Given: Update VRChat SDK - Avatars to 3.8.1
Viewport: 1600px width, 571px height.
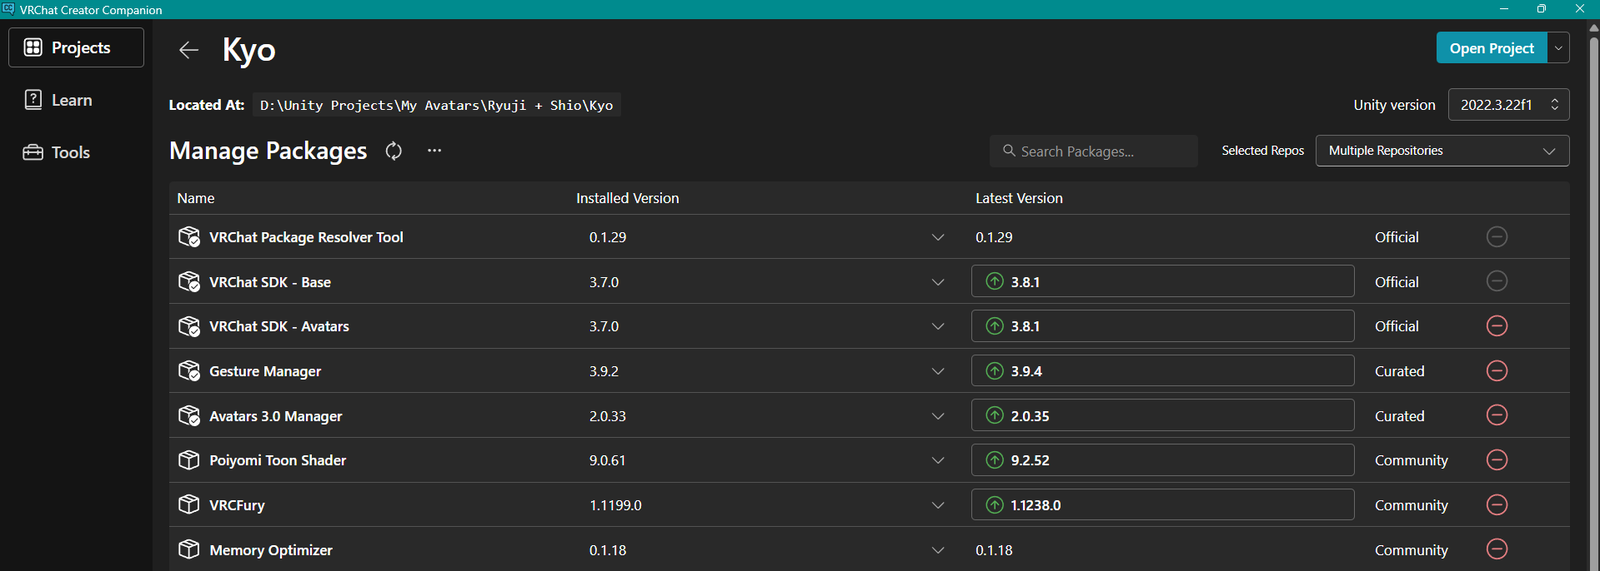Looking at the screenshot, I should pos(1162,326).
